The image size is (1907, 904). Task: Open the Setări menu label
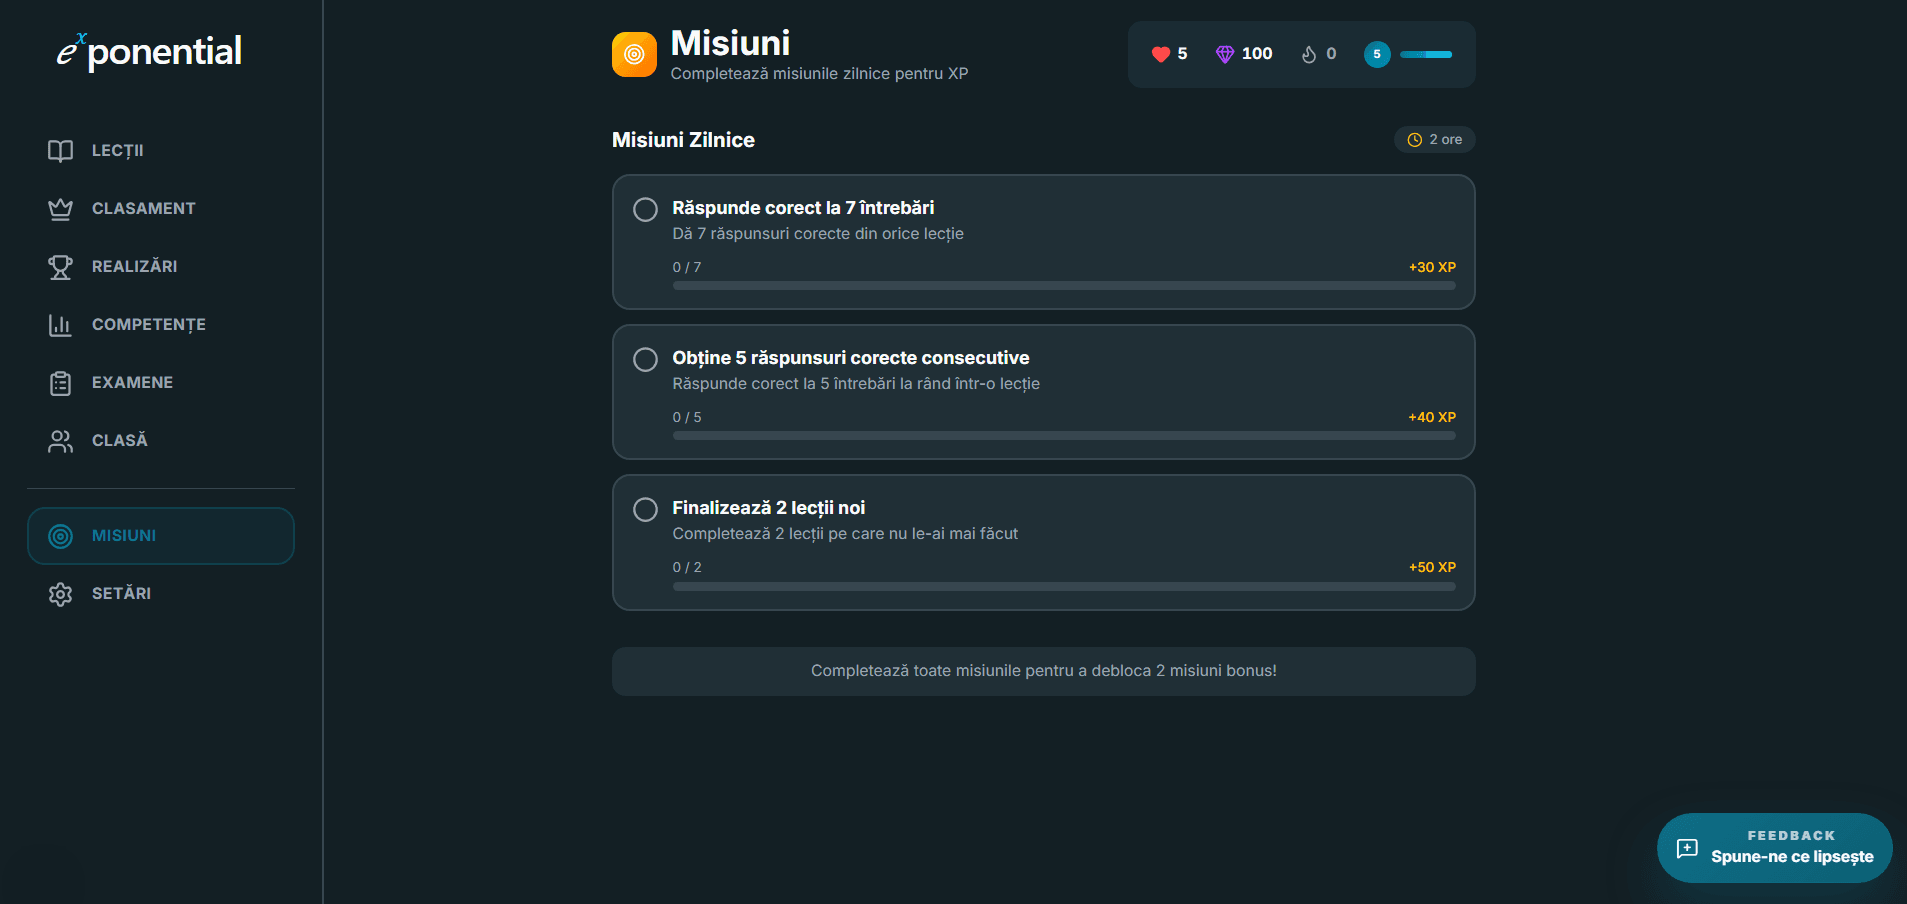point(121,594)
